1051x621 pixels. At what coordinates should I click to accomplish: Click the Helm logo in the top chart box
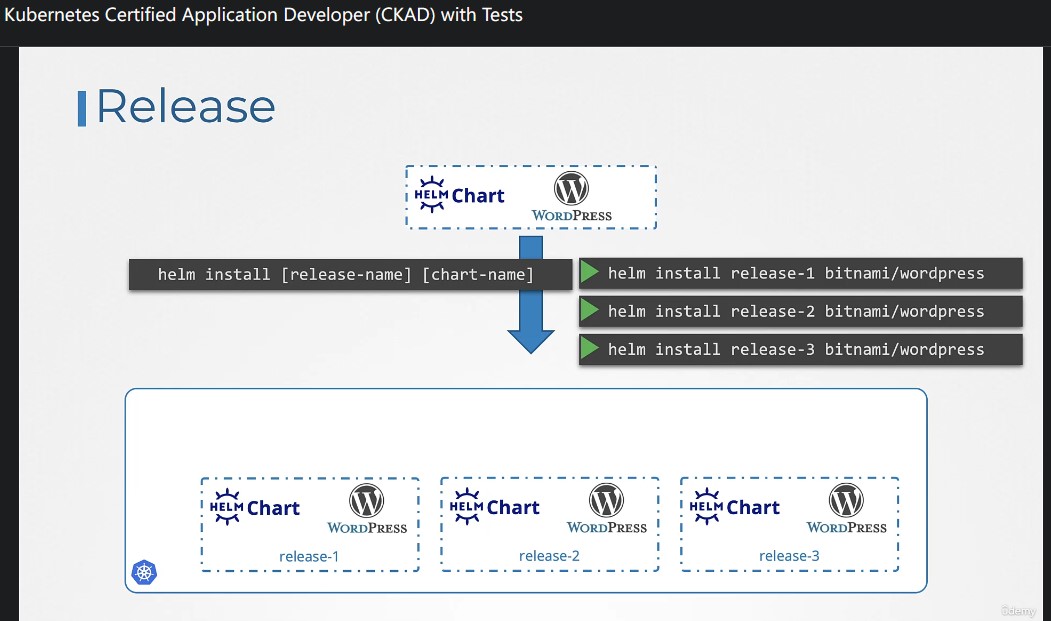pos(432,194)
